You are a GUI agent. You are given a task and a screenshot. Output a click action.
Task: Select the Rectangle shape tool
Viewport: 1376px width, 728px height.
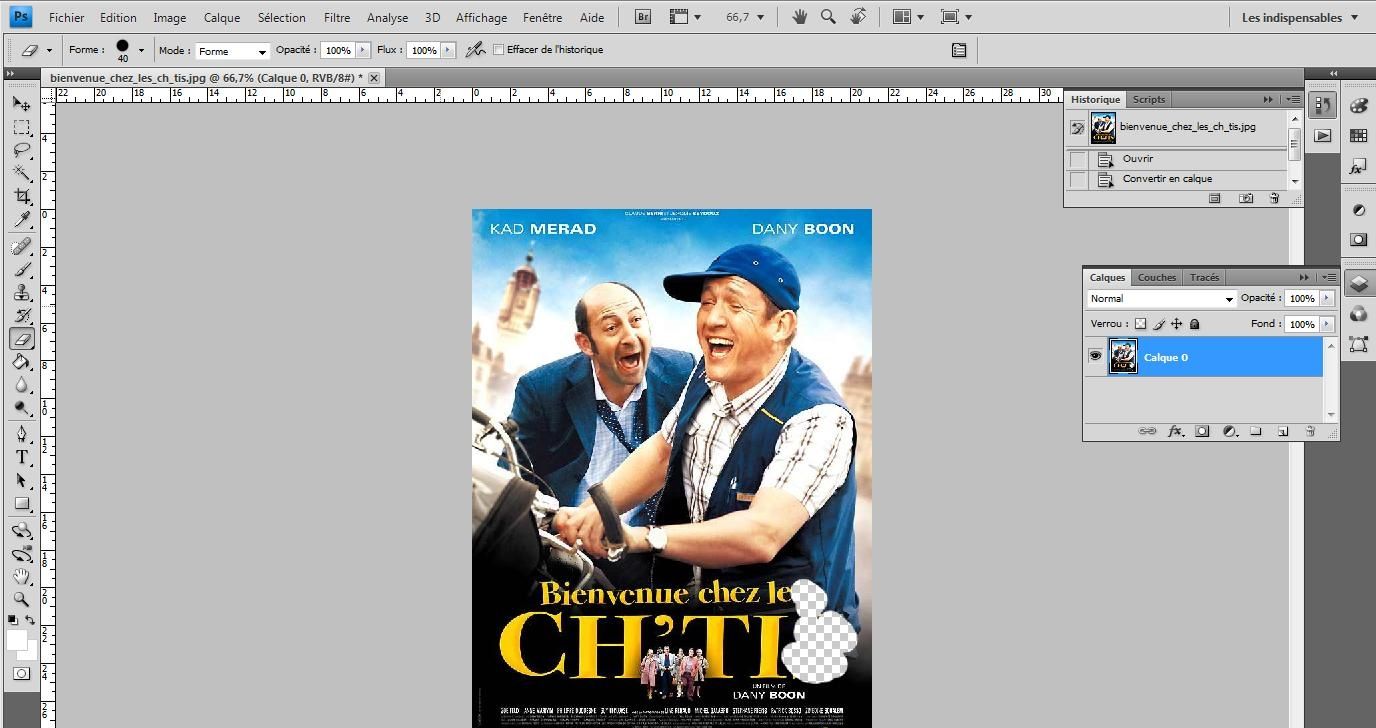click(x=21, y=503)
